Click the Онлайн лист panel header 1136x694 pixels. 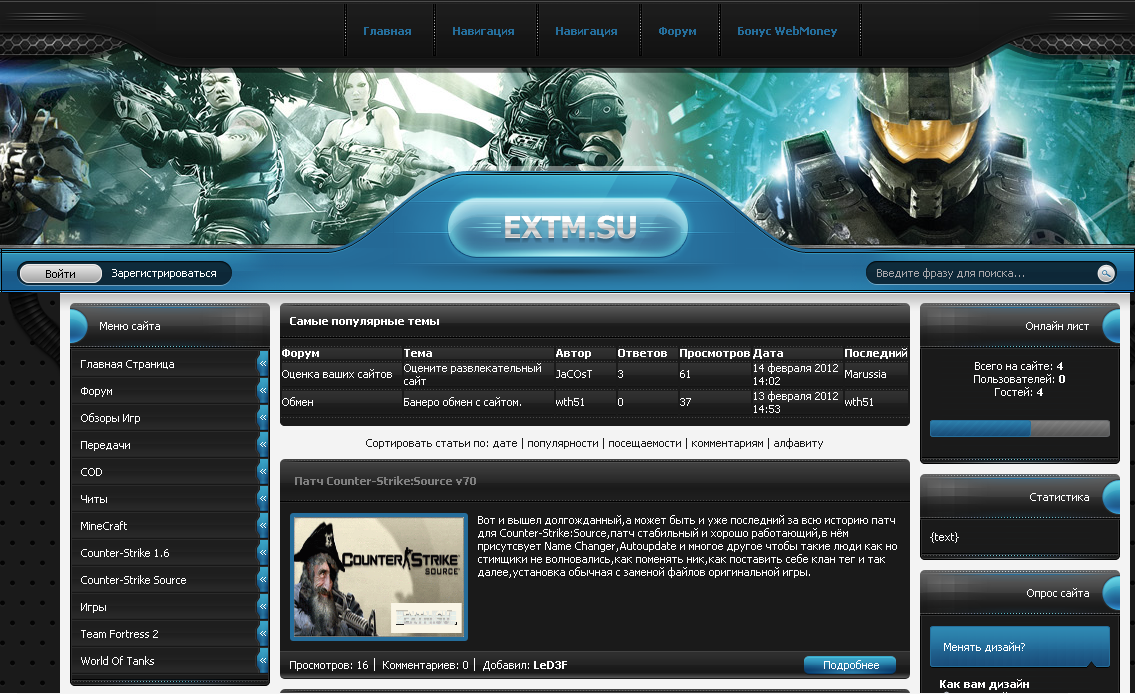click(1019, 325)
